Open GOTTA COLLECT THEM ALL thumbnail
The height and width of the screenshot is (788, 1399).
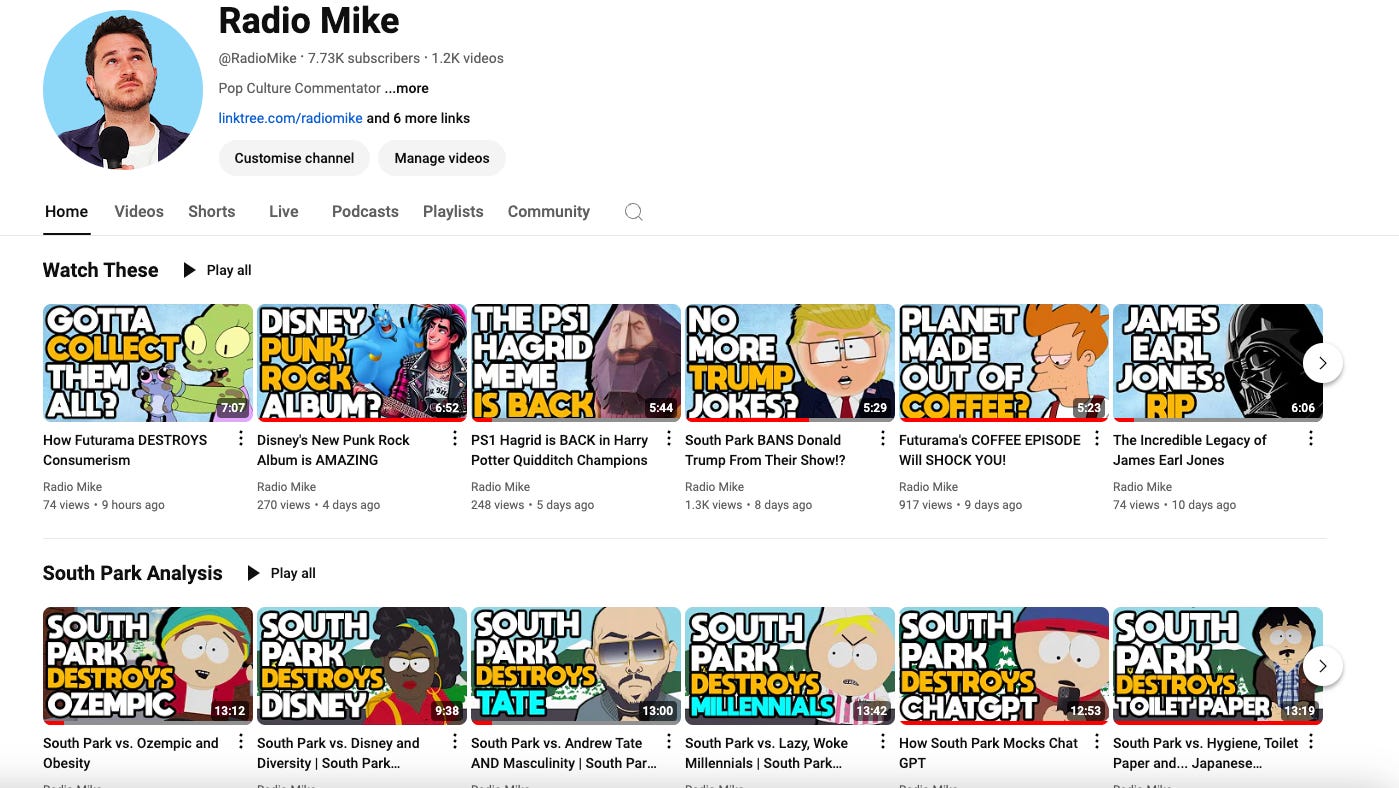coord(148,363)
